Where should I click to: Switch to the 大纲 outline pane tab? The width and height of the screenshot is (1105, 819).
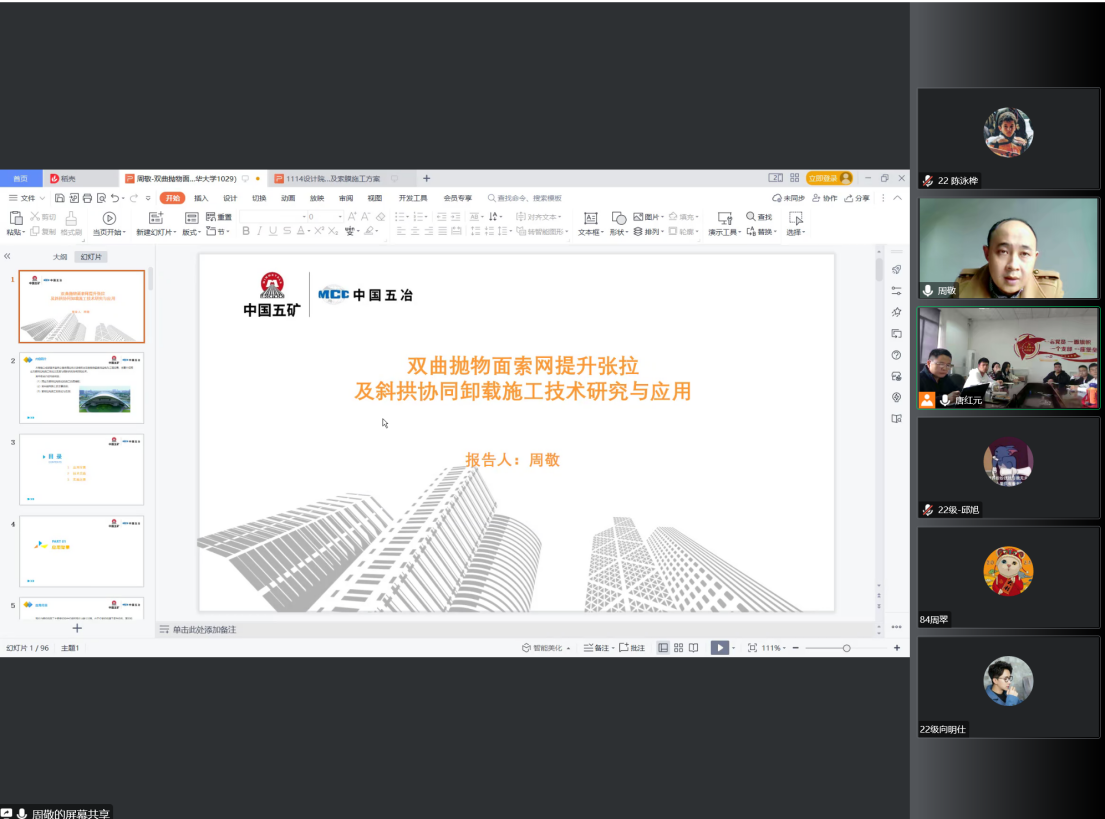60,257
